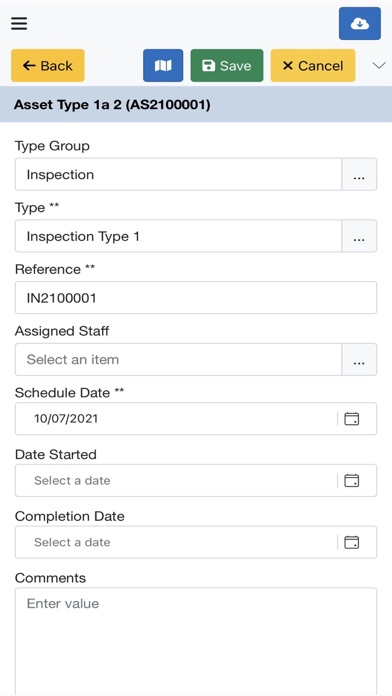The image size is (392, 696).
Task: Open the map view button
Action: [x=163, y=66]
